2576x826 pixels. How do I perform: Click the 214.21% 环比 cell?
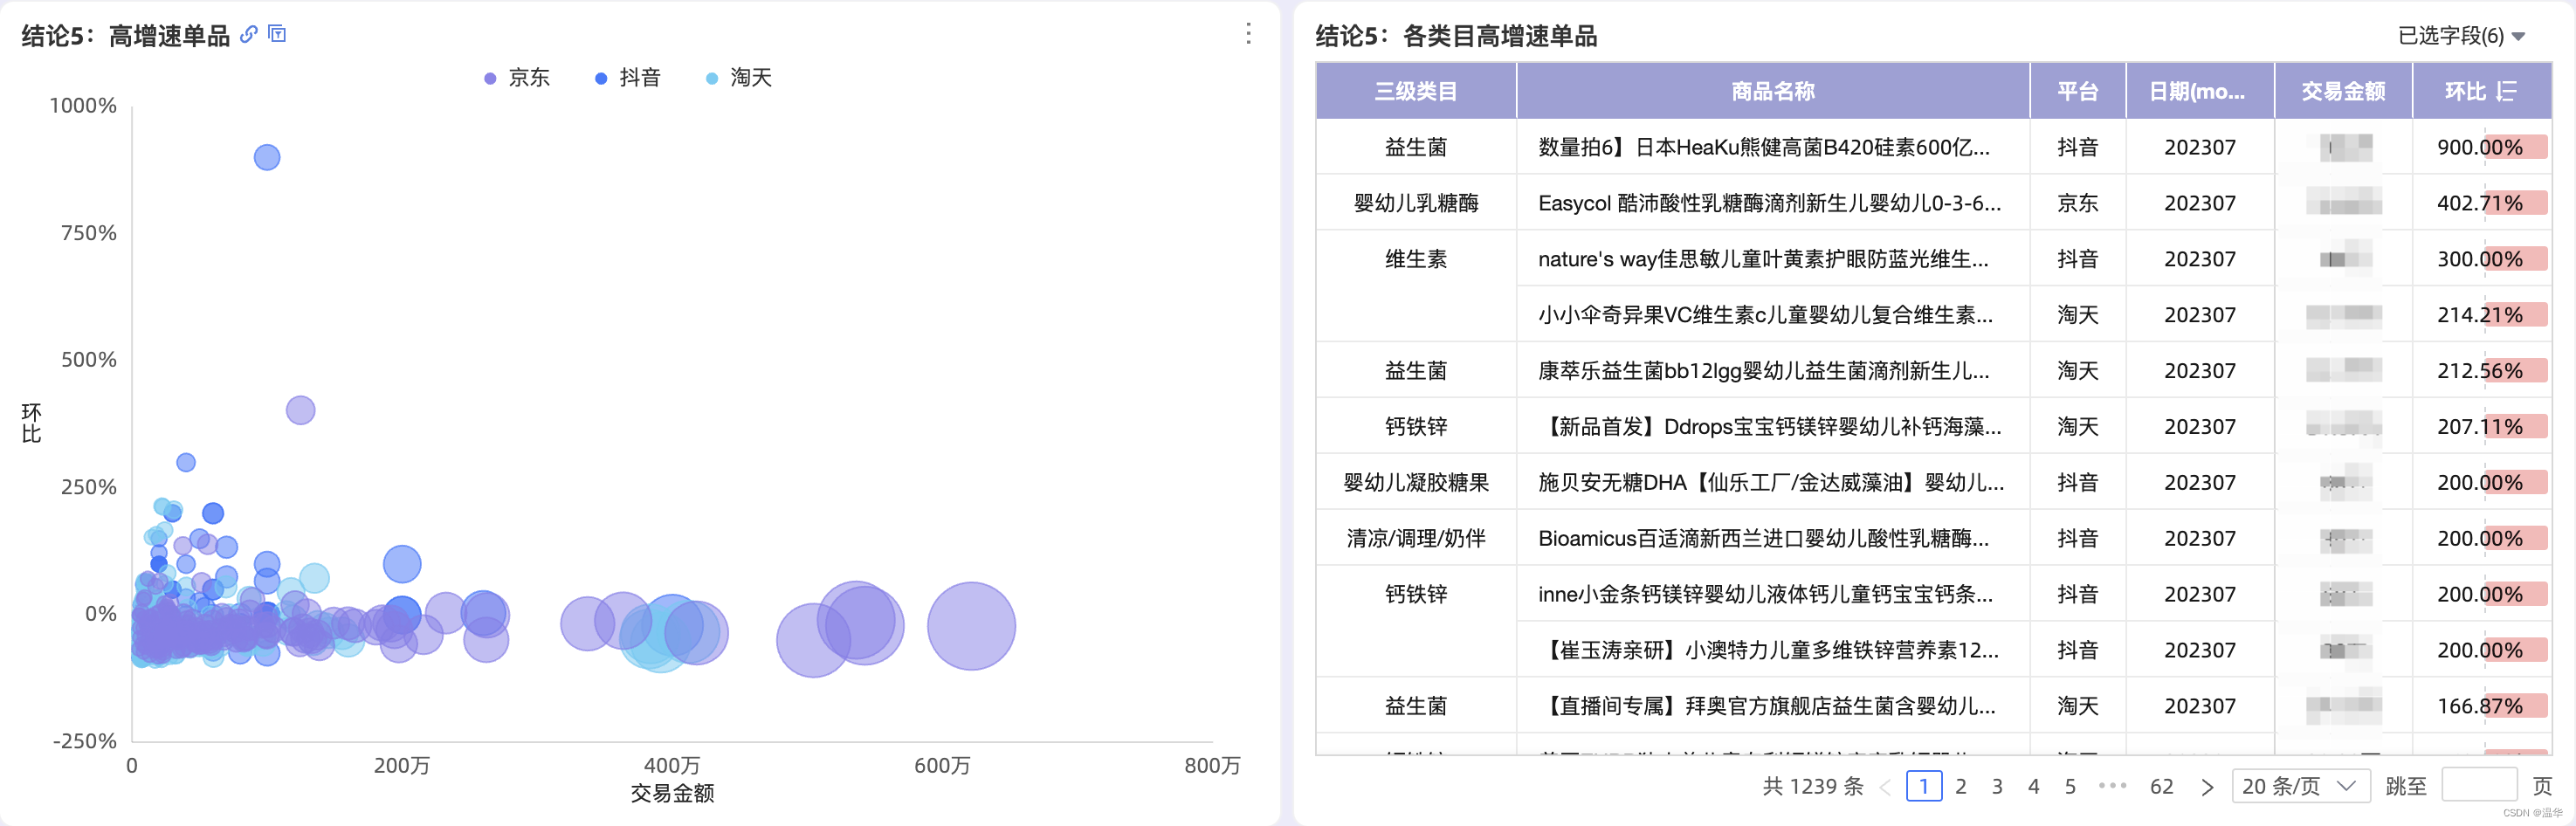pos(2480,315)
